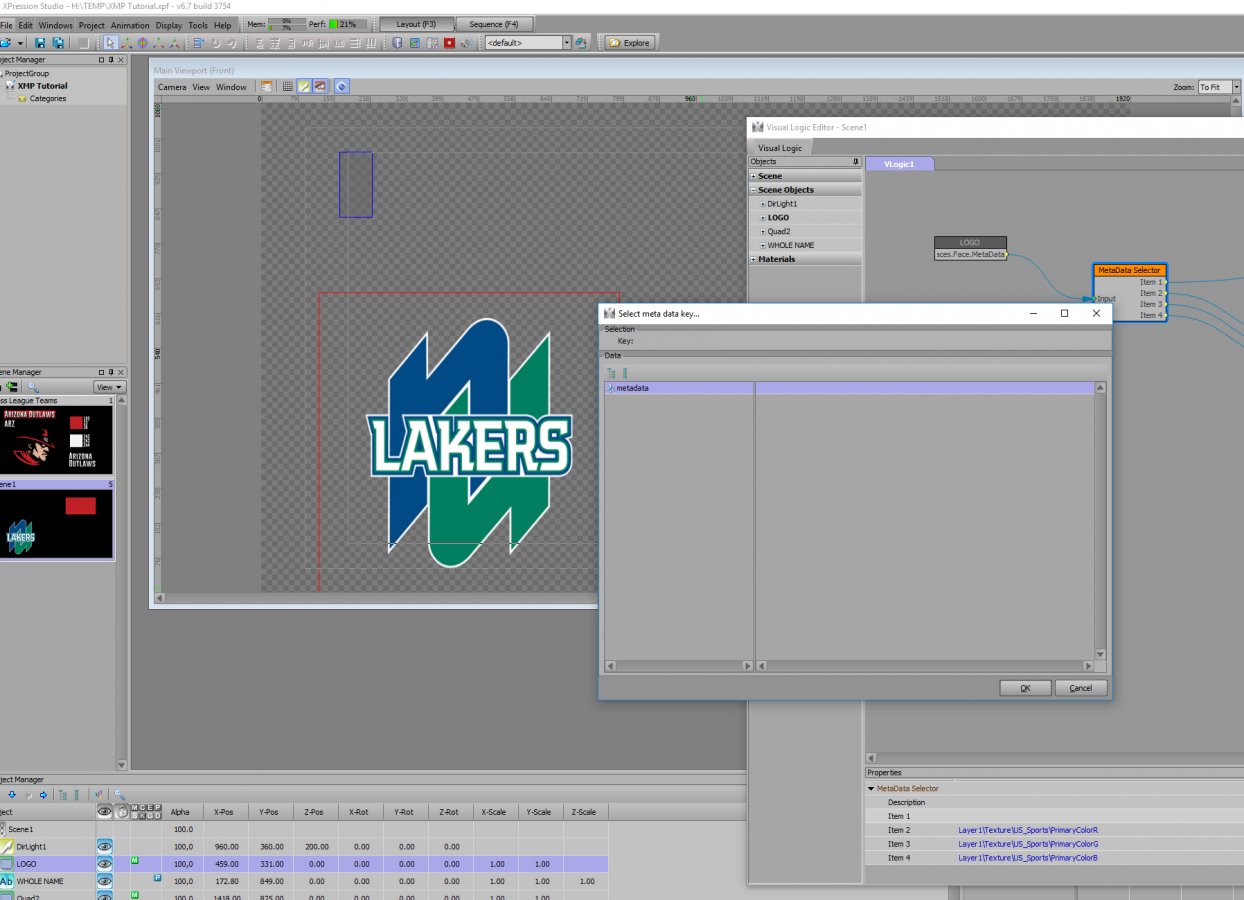Click the blue down arrow in Object Manager
1244x900 pixels.
[12, 795]
